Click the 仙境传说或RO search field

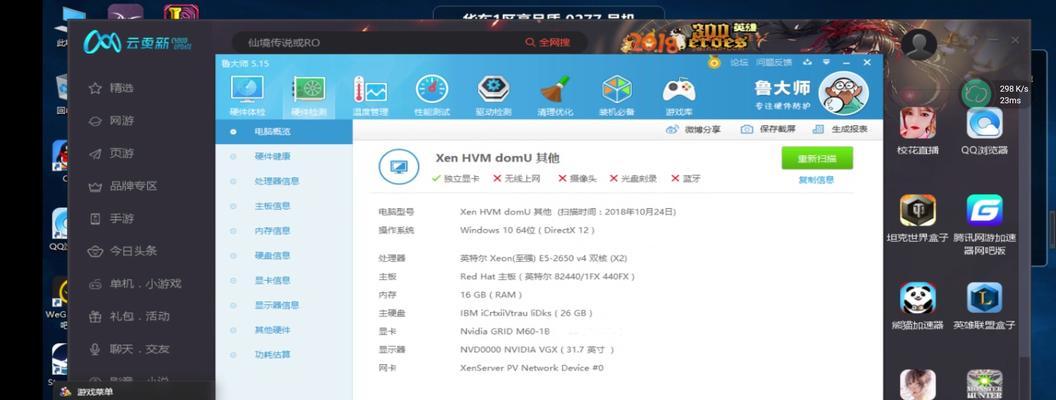tap(377, 42)
